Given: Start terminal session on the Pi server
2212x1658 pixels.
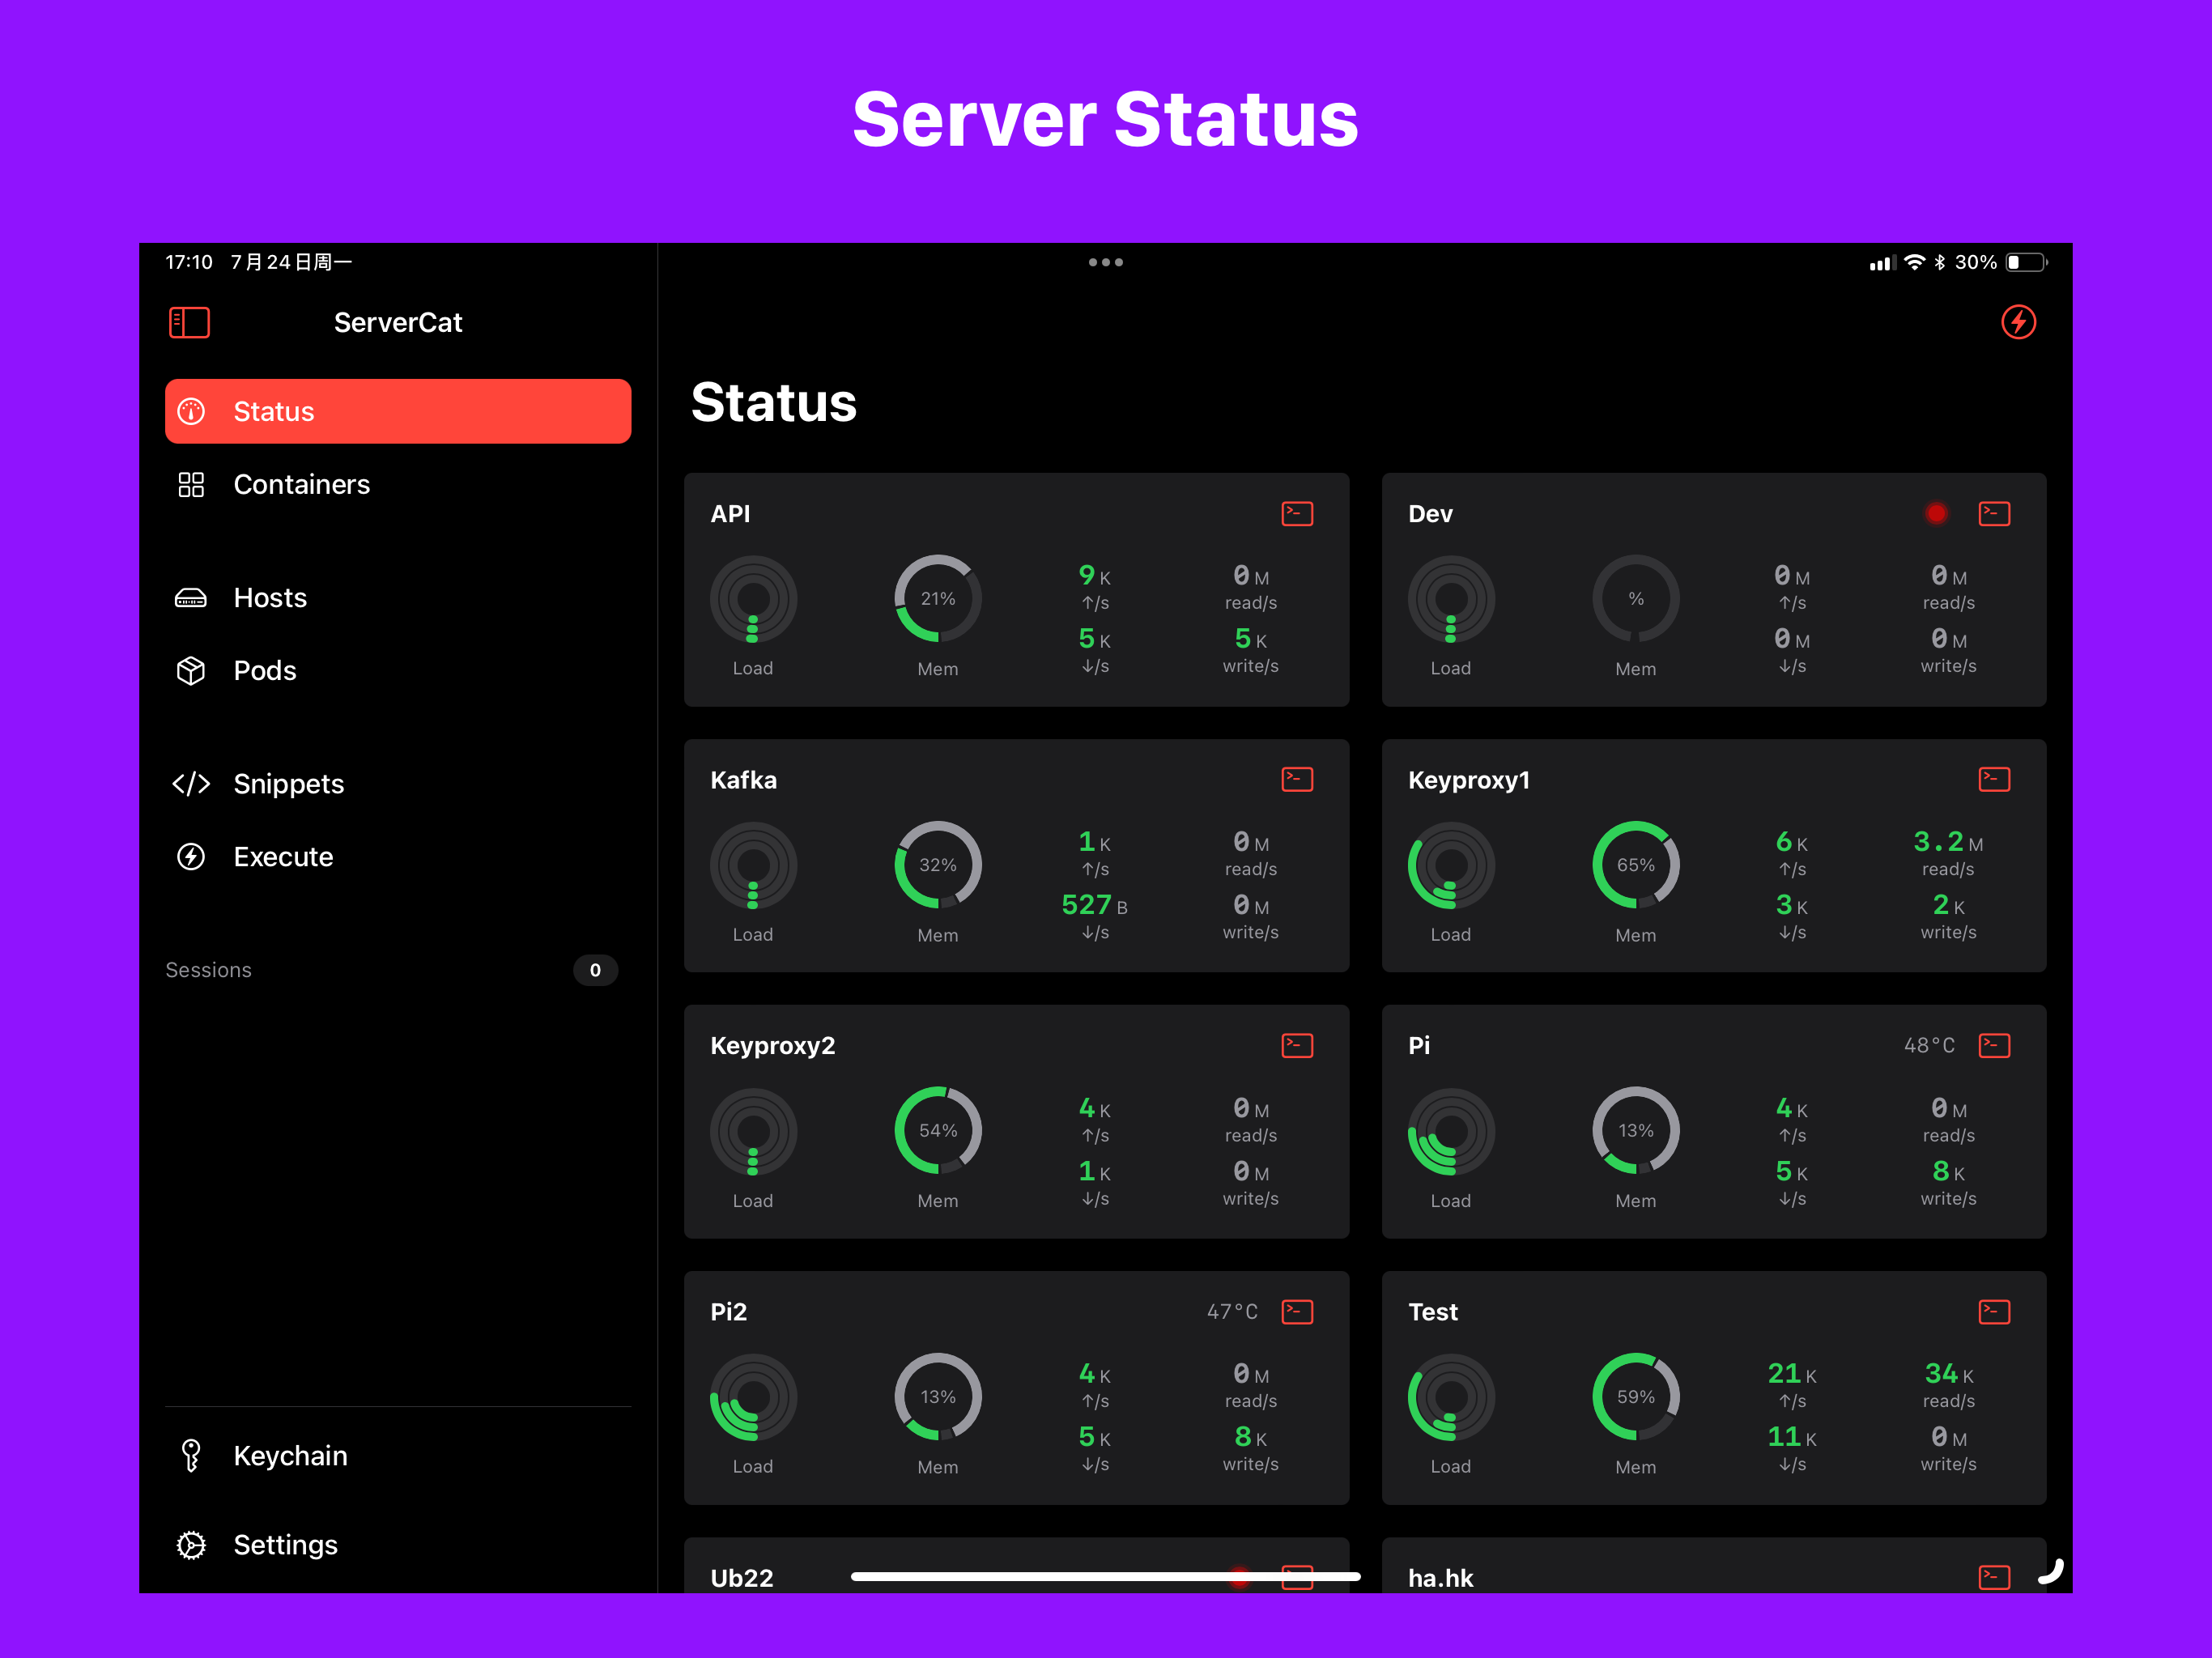Looking at the screenshot, I should [x=1994, y=1045].
